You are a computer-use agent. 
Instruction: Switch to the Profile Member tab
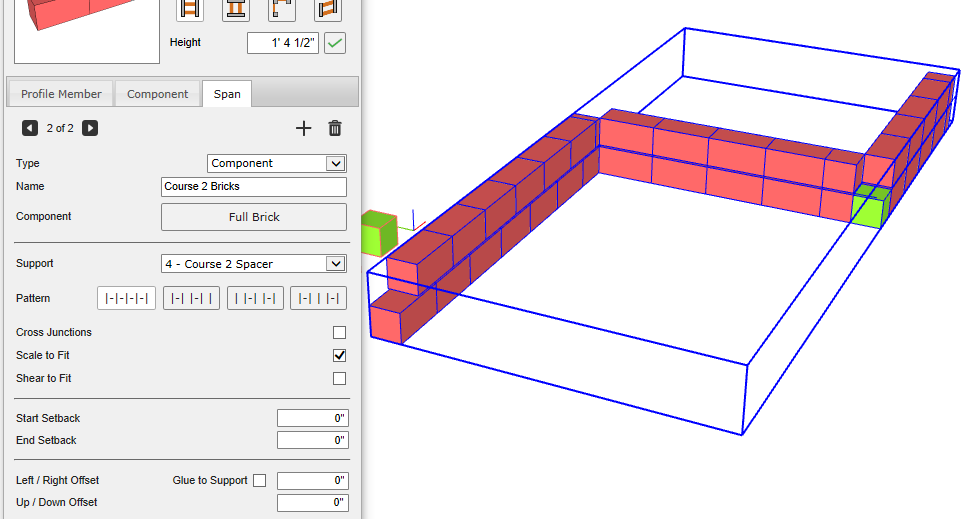[61, 94]
